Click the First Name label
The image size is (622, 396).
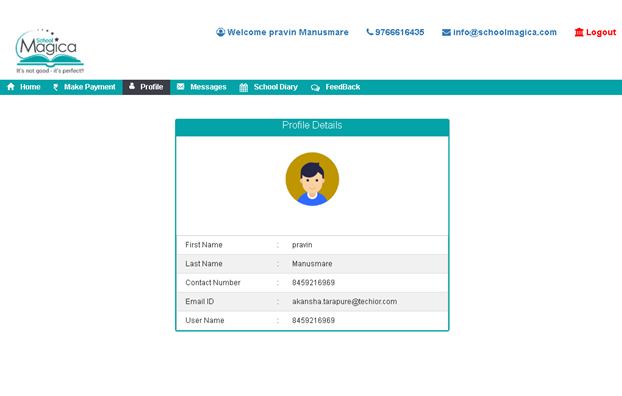[203, 245]
